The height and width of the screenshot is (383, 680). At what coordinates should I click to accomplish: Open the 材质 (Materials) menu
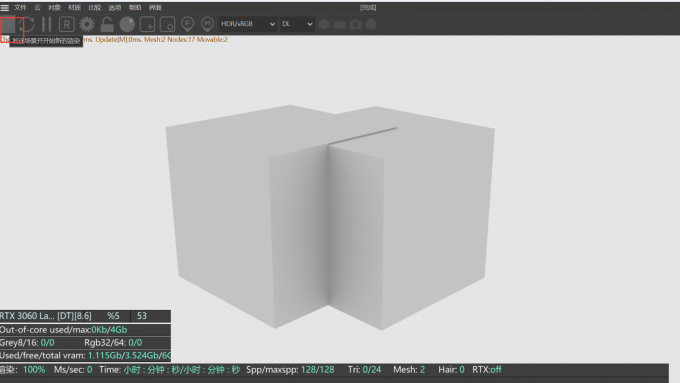[75, 7]
